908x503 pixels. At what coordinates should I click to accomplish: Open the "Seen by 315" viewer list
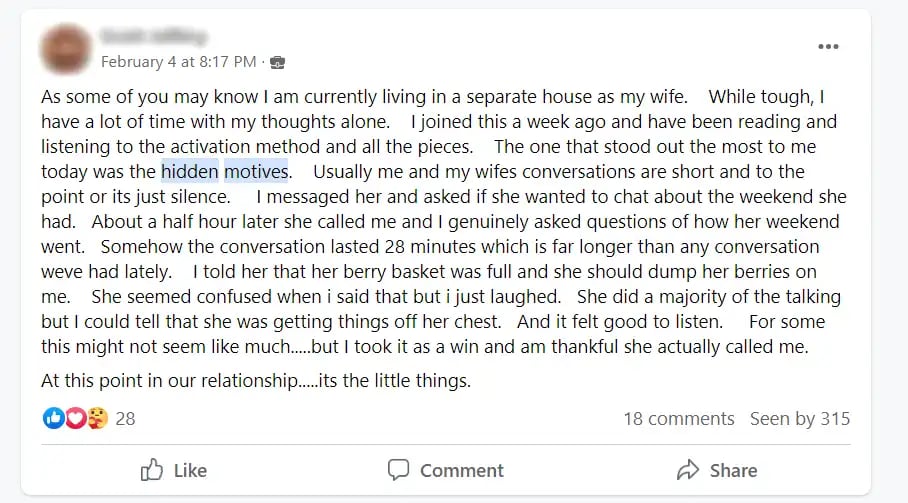pyautogui.click(x=800, y=418)
